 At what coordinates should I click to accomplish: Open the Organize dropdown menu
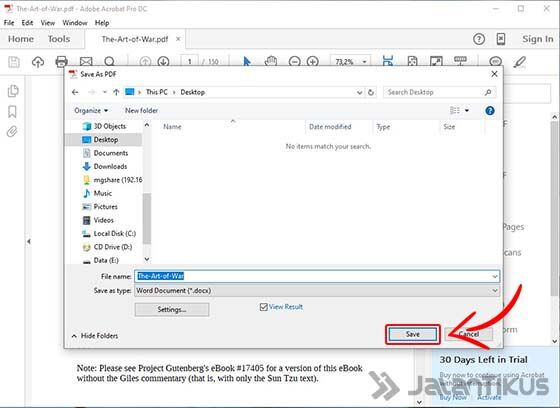point(91,110)
